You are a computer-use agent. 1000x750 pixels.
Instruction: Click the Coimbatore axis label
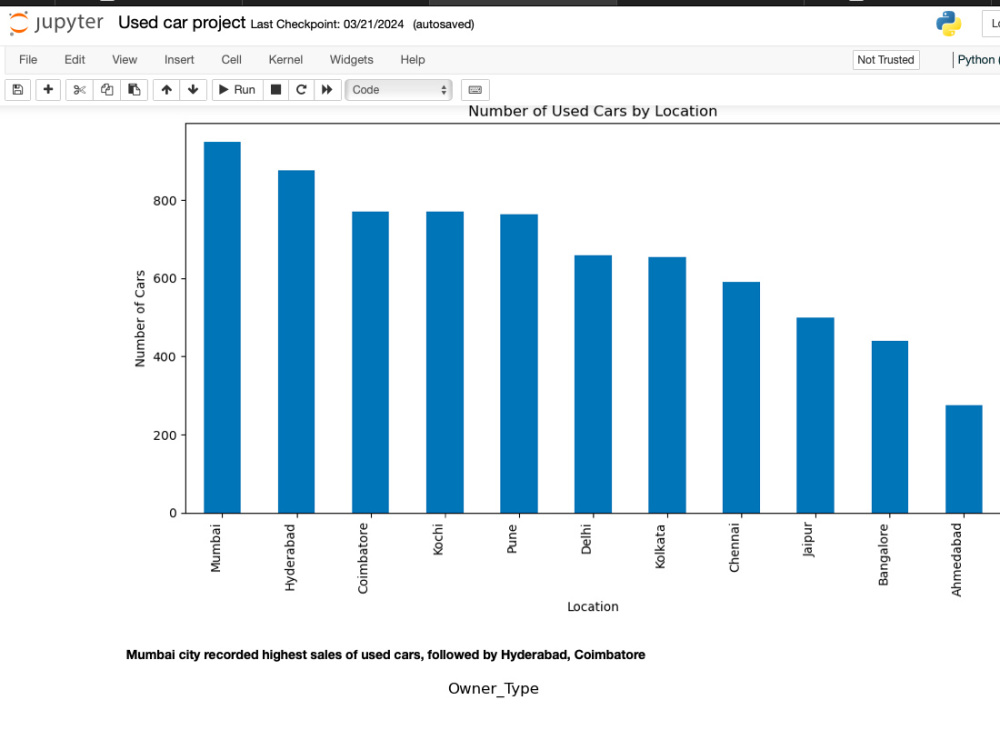(363, 558)
